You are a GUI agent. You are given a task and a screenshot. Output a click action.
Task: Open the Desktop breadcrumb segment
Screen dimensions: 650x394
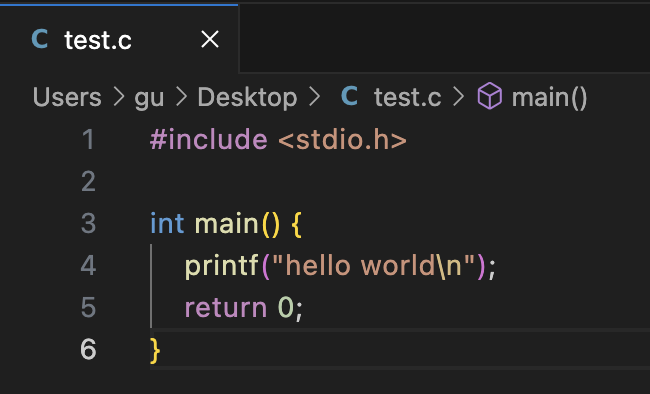point(247,98)
